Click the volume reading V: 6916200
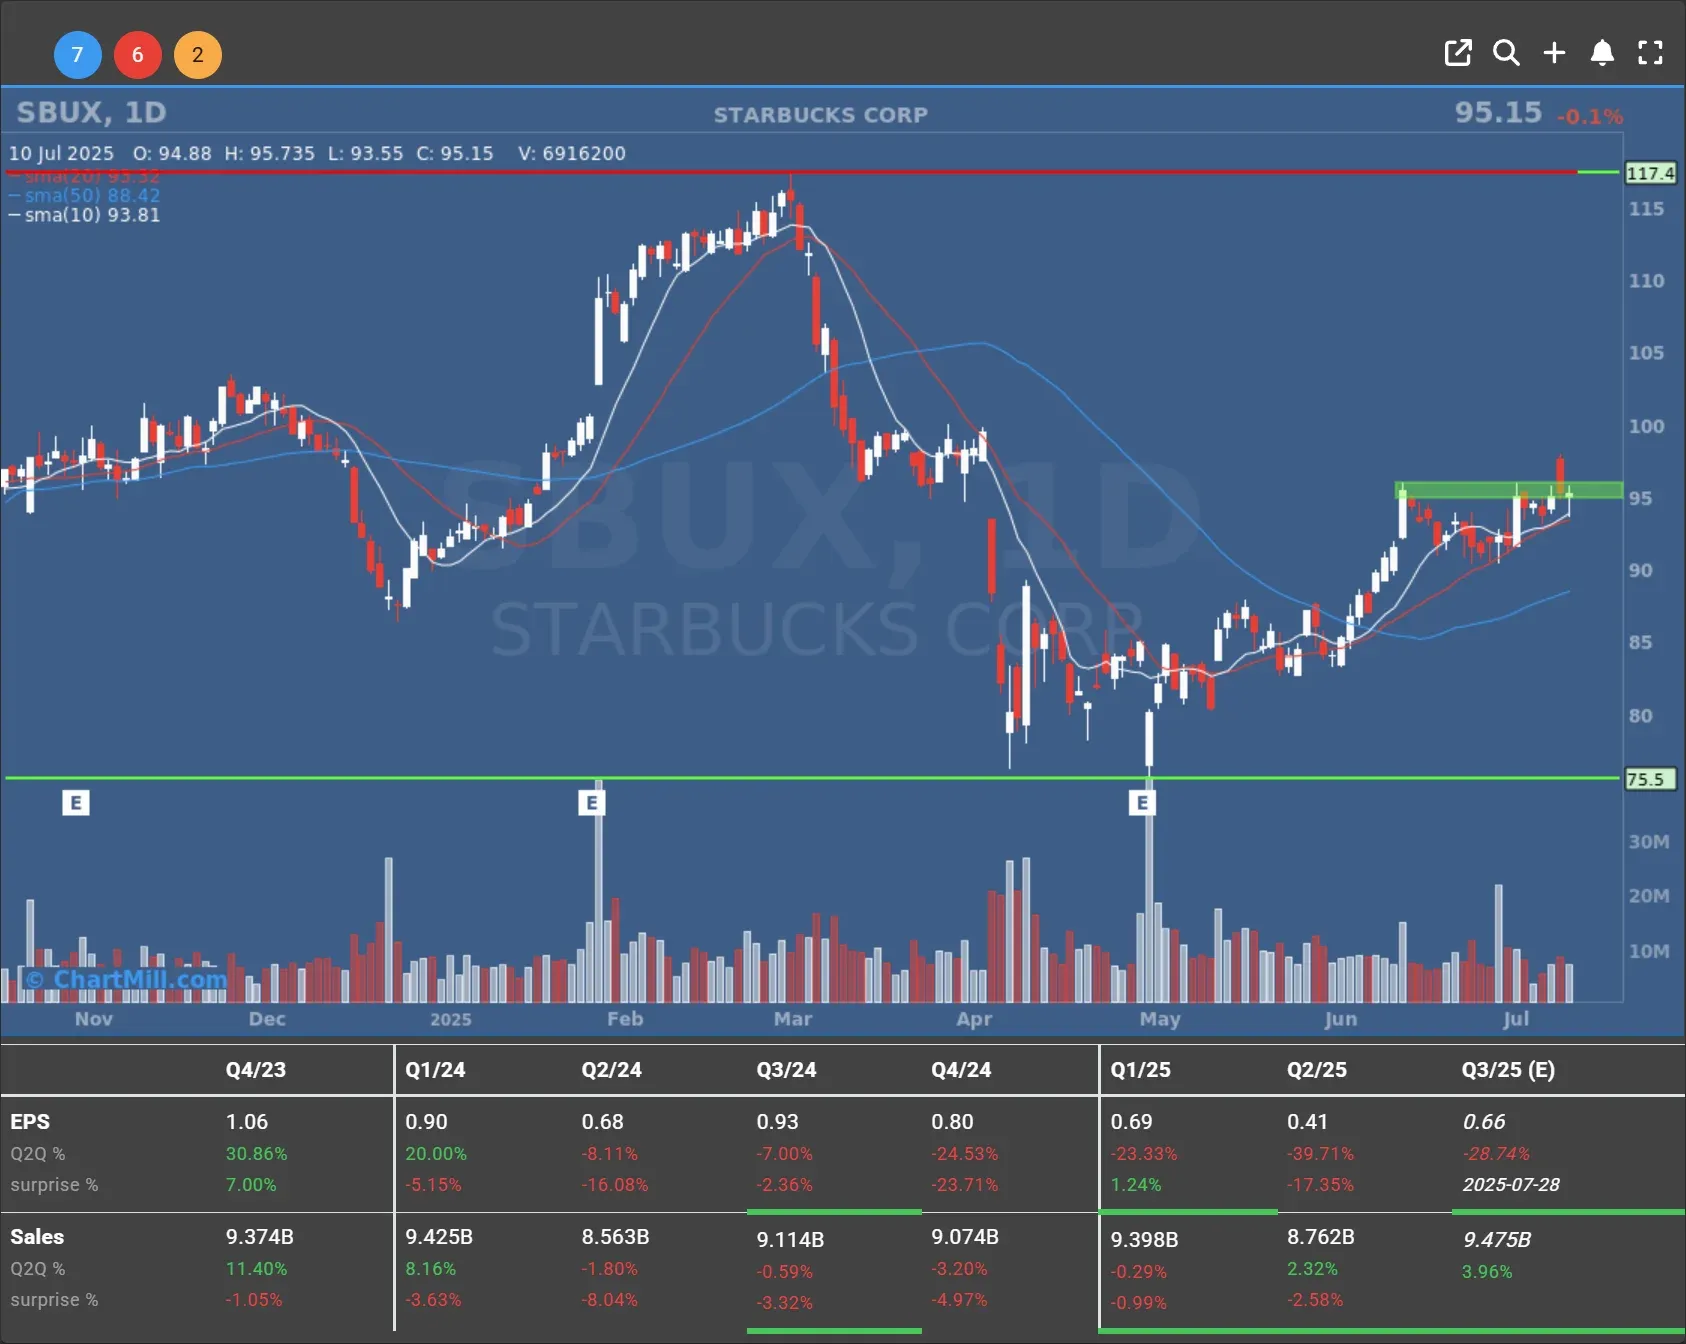Viewport: 1686px width, 1344px height. tap(572, 153)
